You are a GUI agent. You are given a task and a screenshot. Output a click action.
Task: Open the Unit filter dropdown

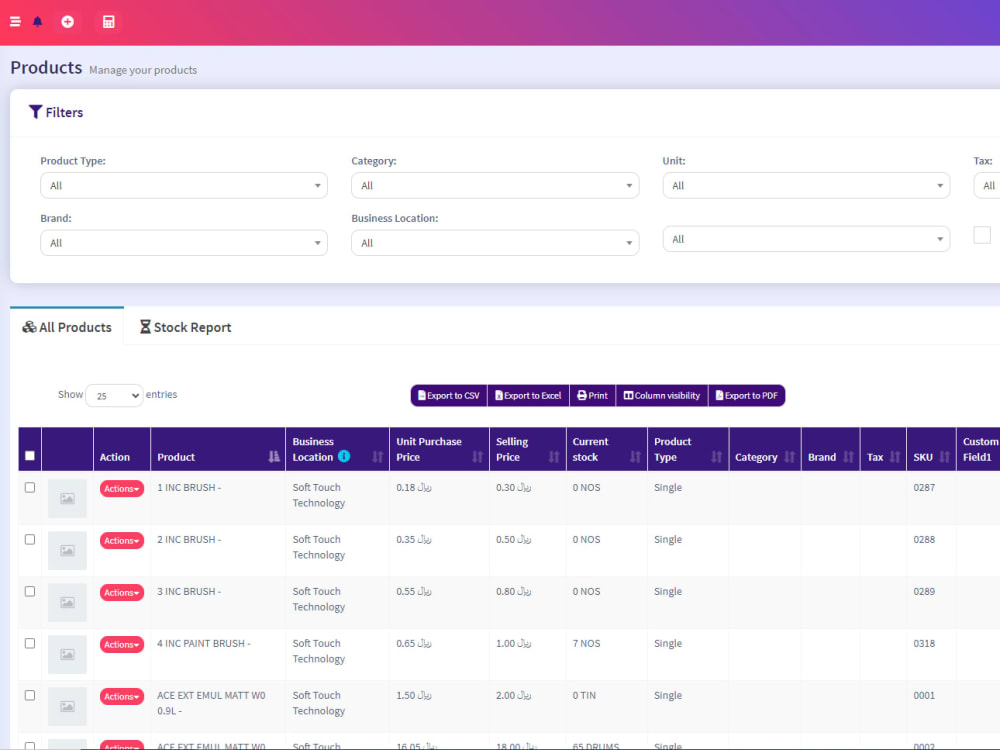(x=806, y=186)
